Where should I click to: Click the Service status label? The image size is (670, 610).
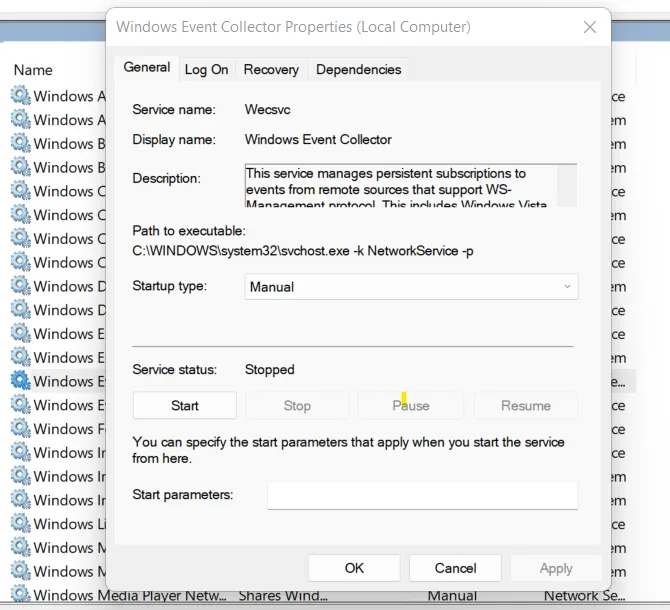point(175,370)
